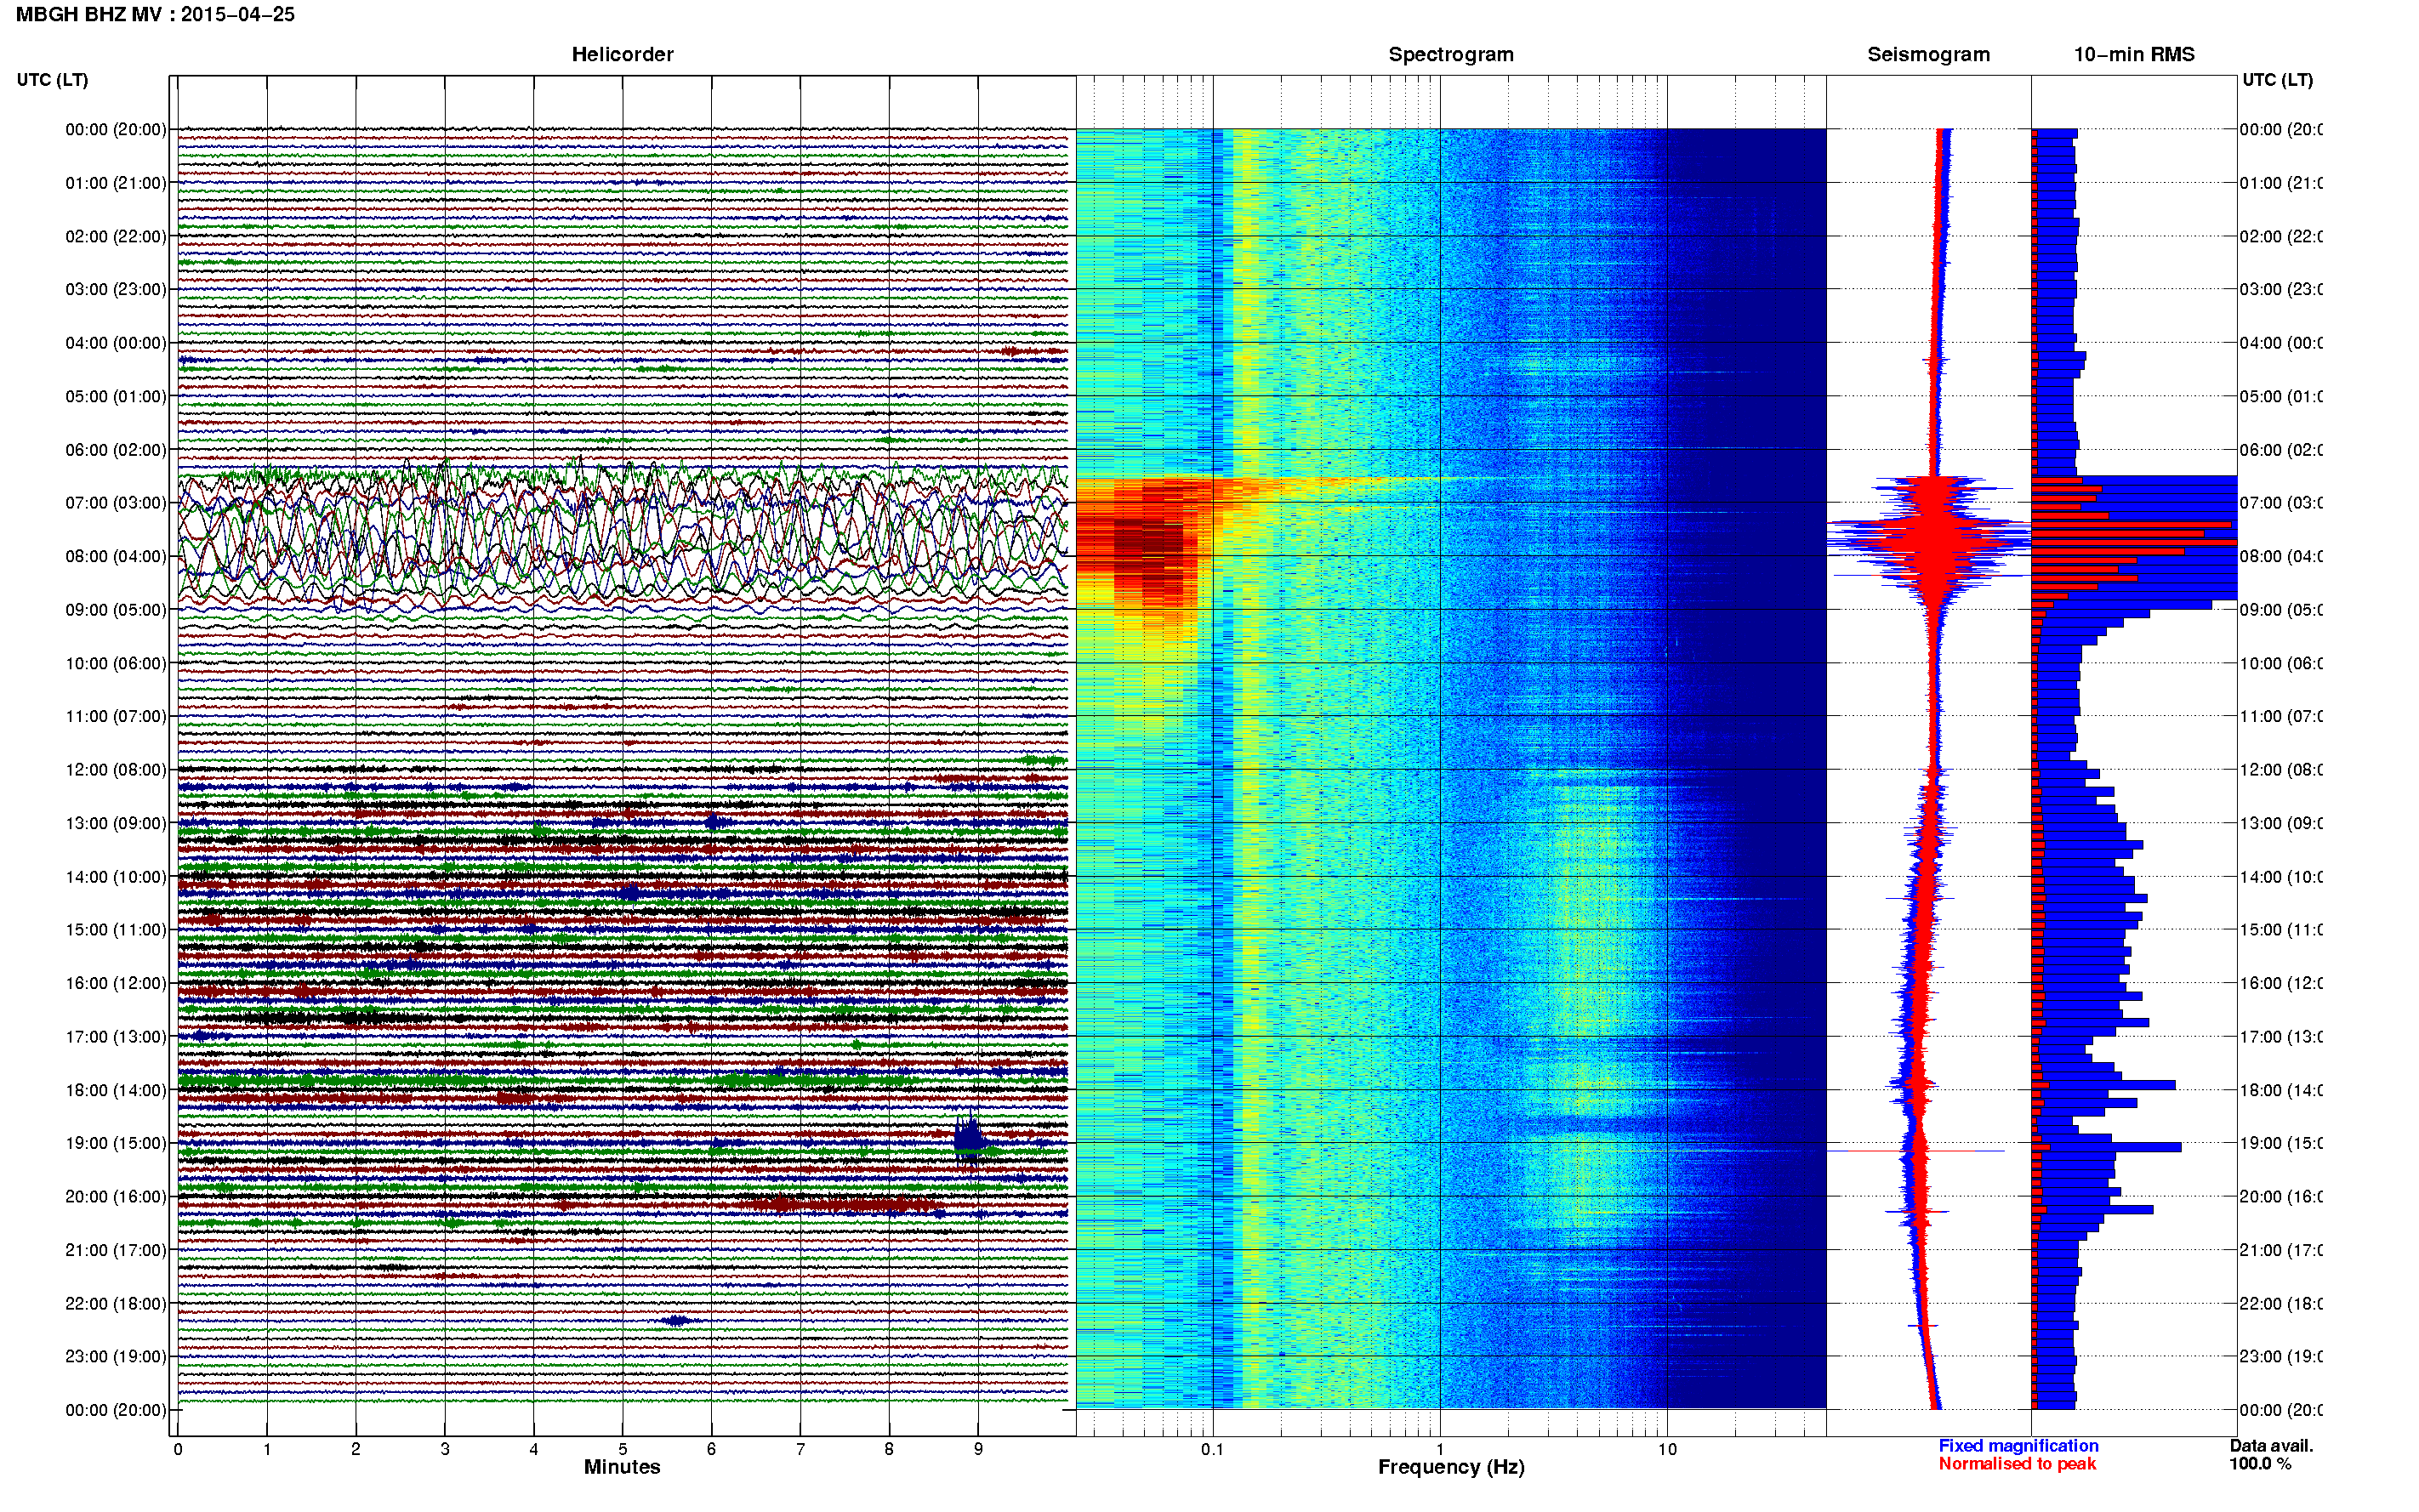2419x1512 pixels.
Task: Click the left '02:00 (22:00)' time label
Action: [x=116, y=237]
